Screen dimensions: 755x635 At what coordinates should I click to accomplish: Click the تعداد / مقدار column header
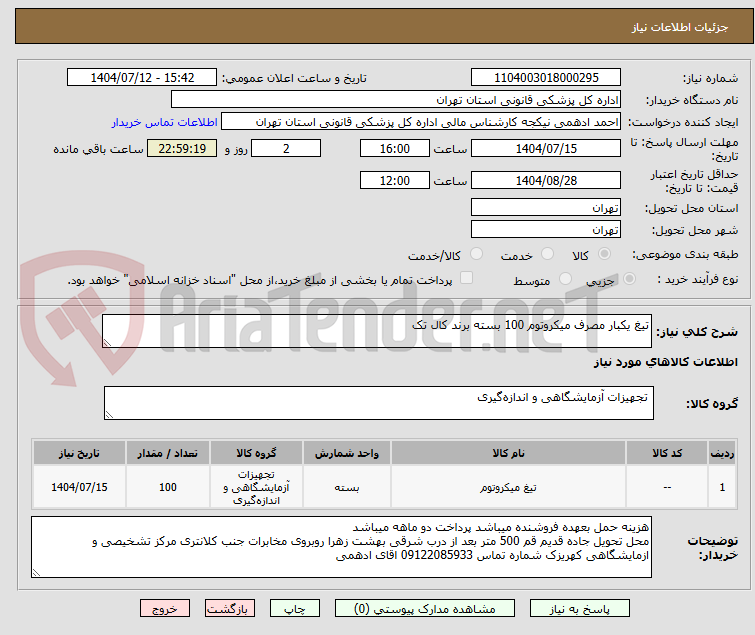[168, 453]
